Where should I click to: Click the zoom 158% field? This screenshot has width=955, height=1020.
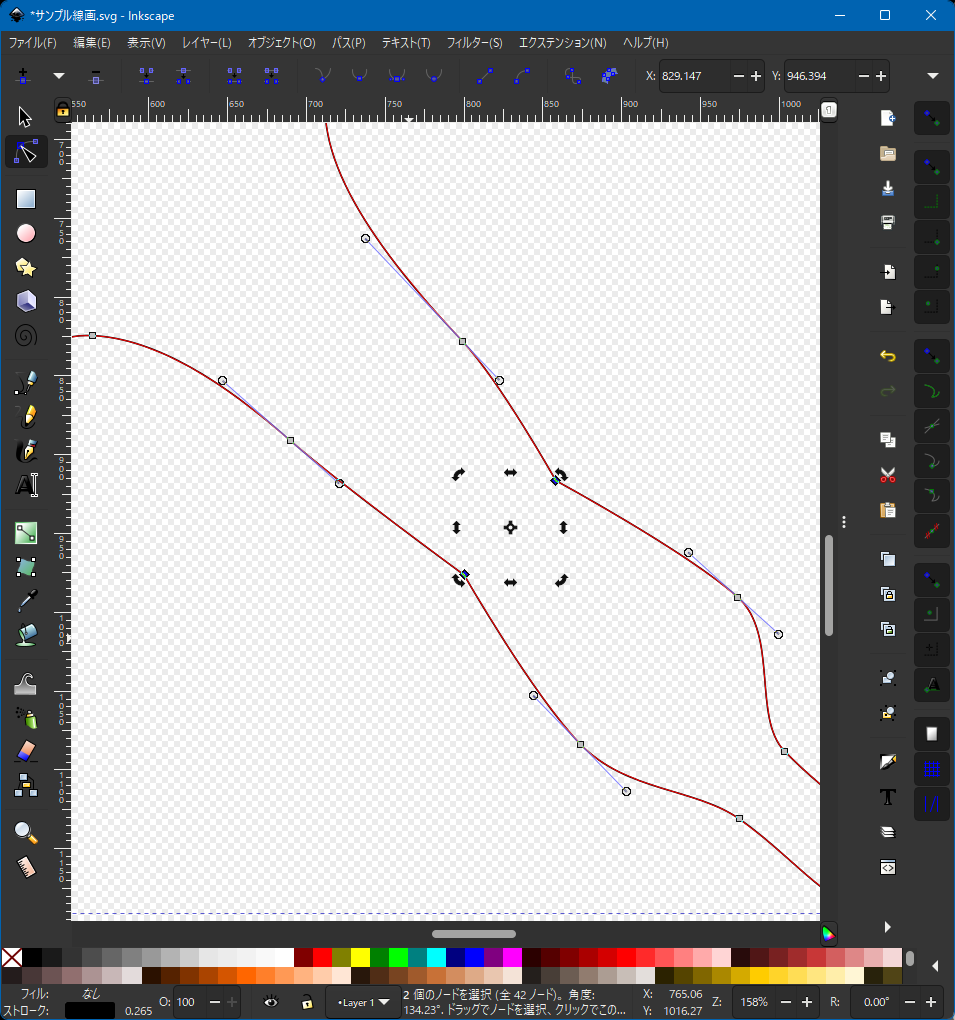(754, 1002)
